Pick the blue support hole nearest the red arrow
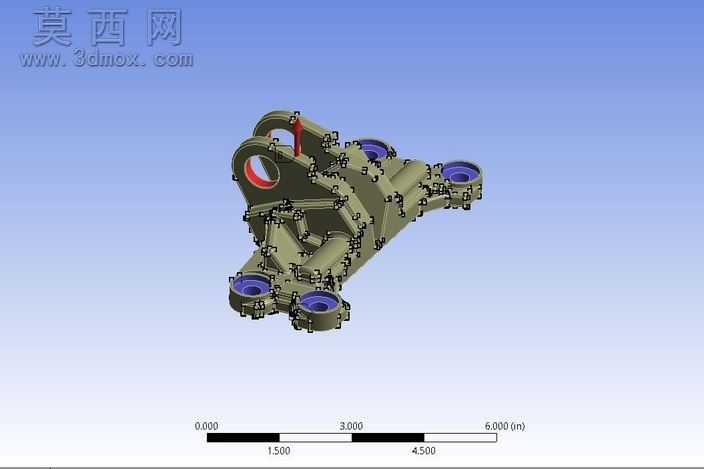The height and width of the screenshot is (469, 704). (x=374, y=149)
